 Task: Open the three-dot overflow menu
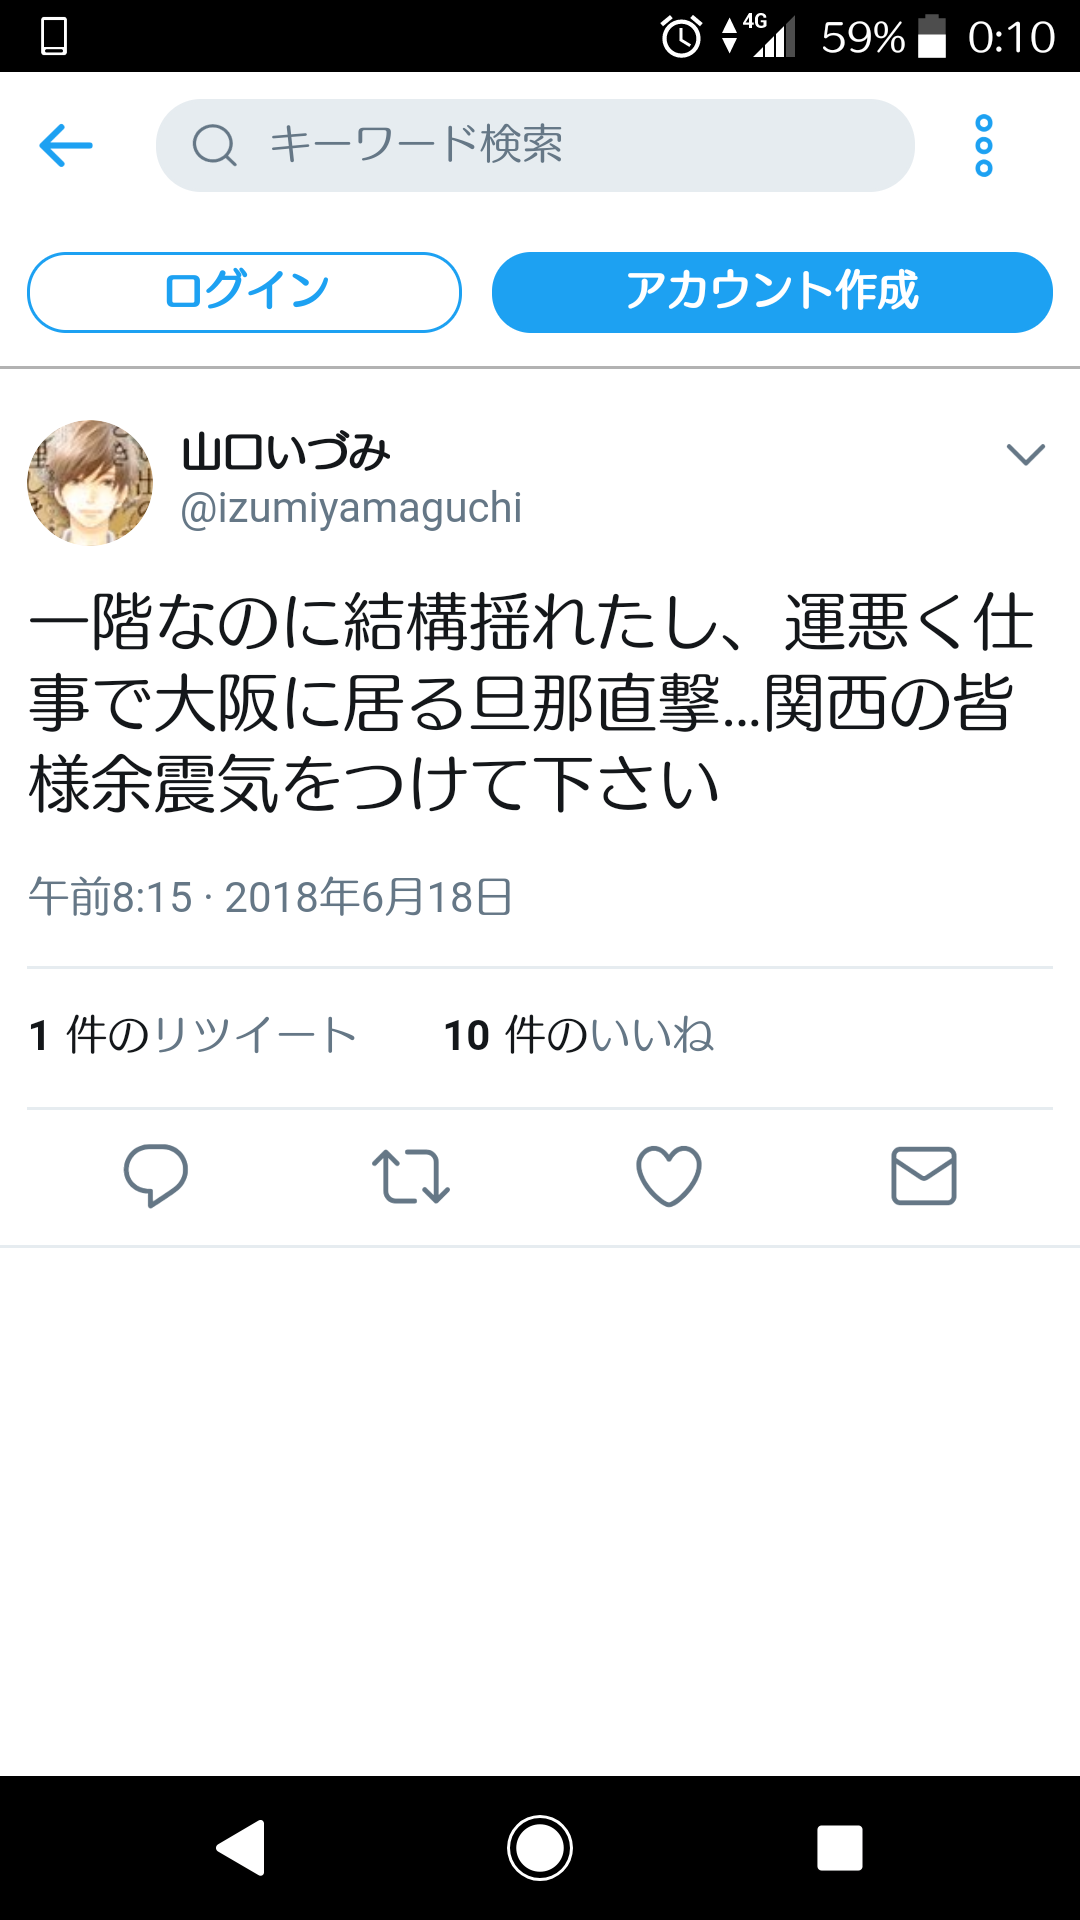[984, 146]
